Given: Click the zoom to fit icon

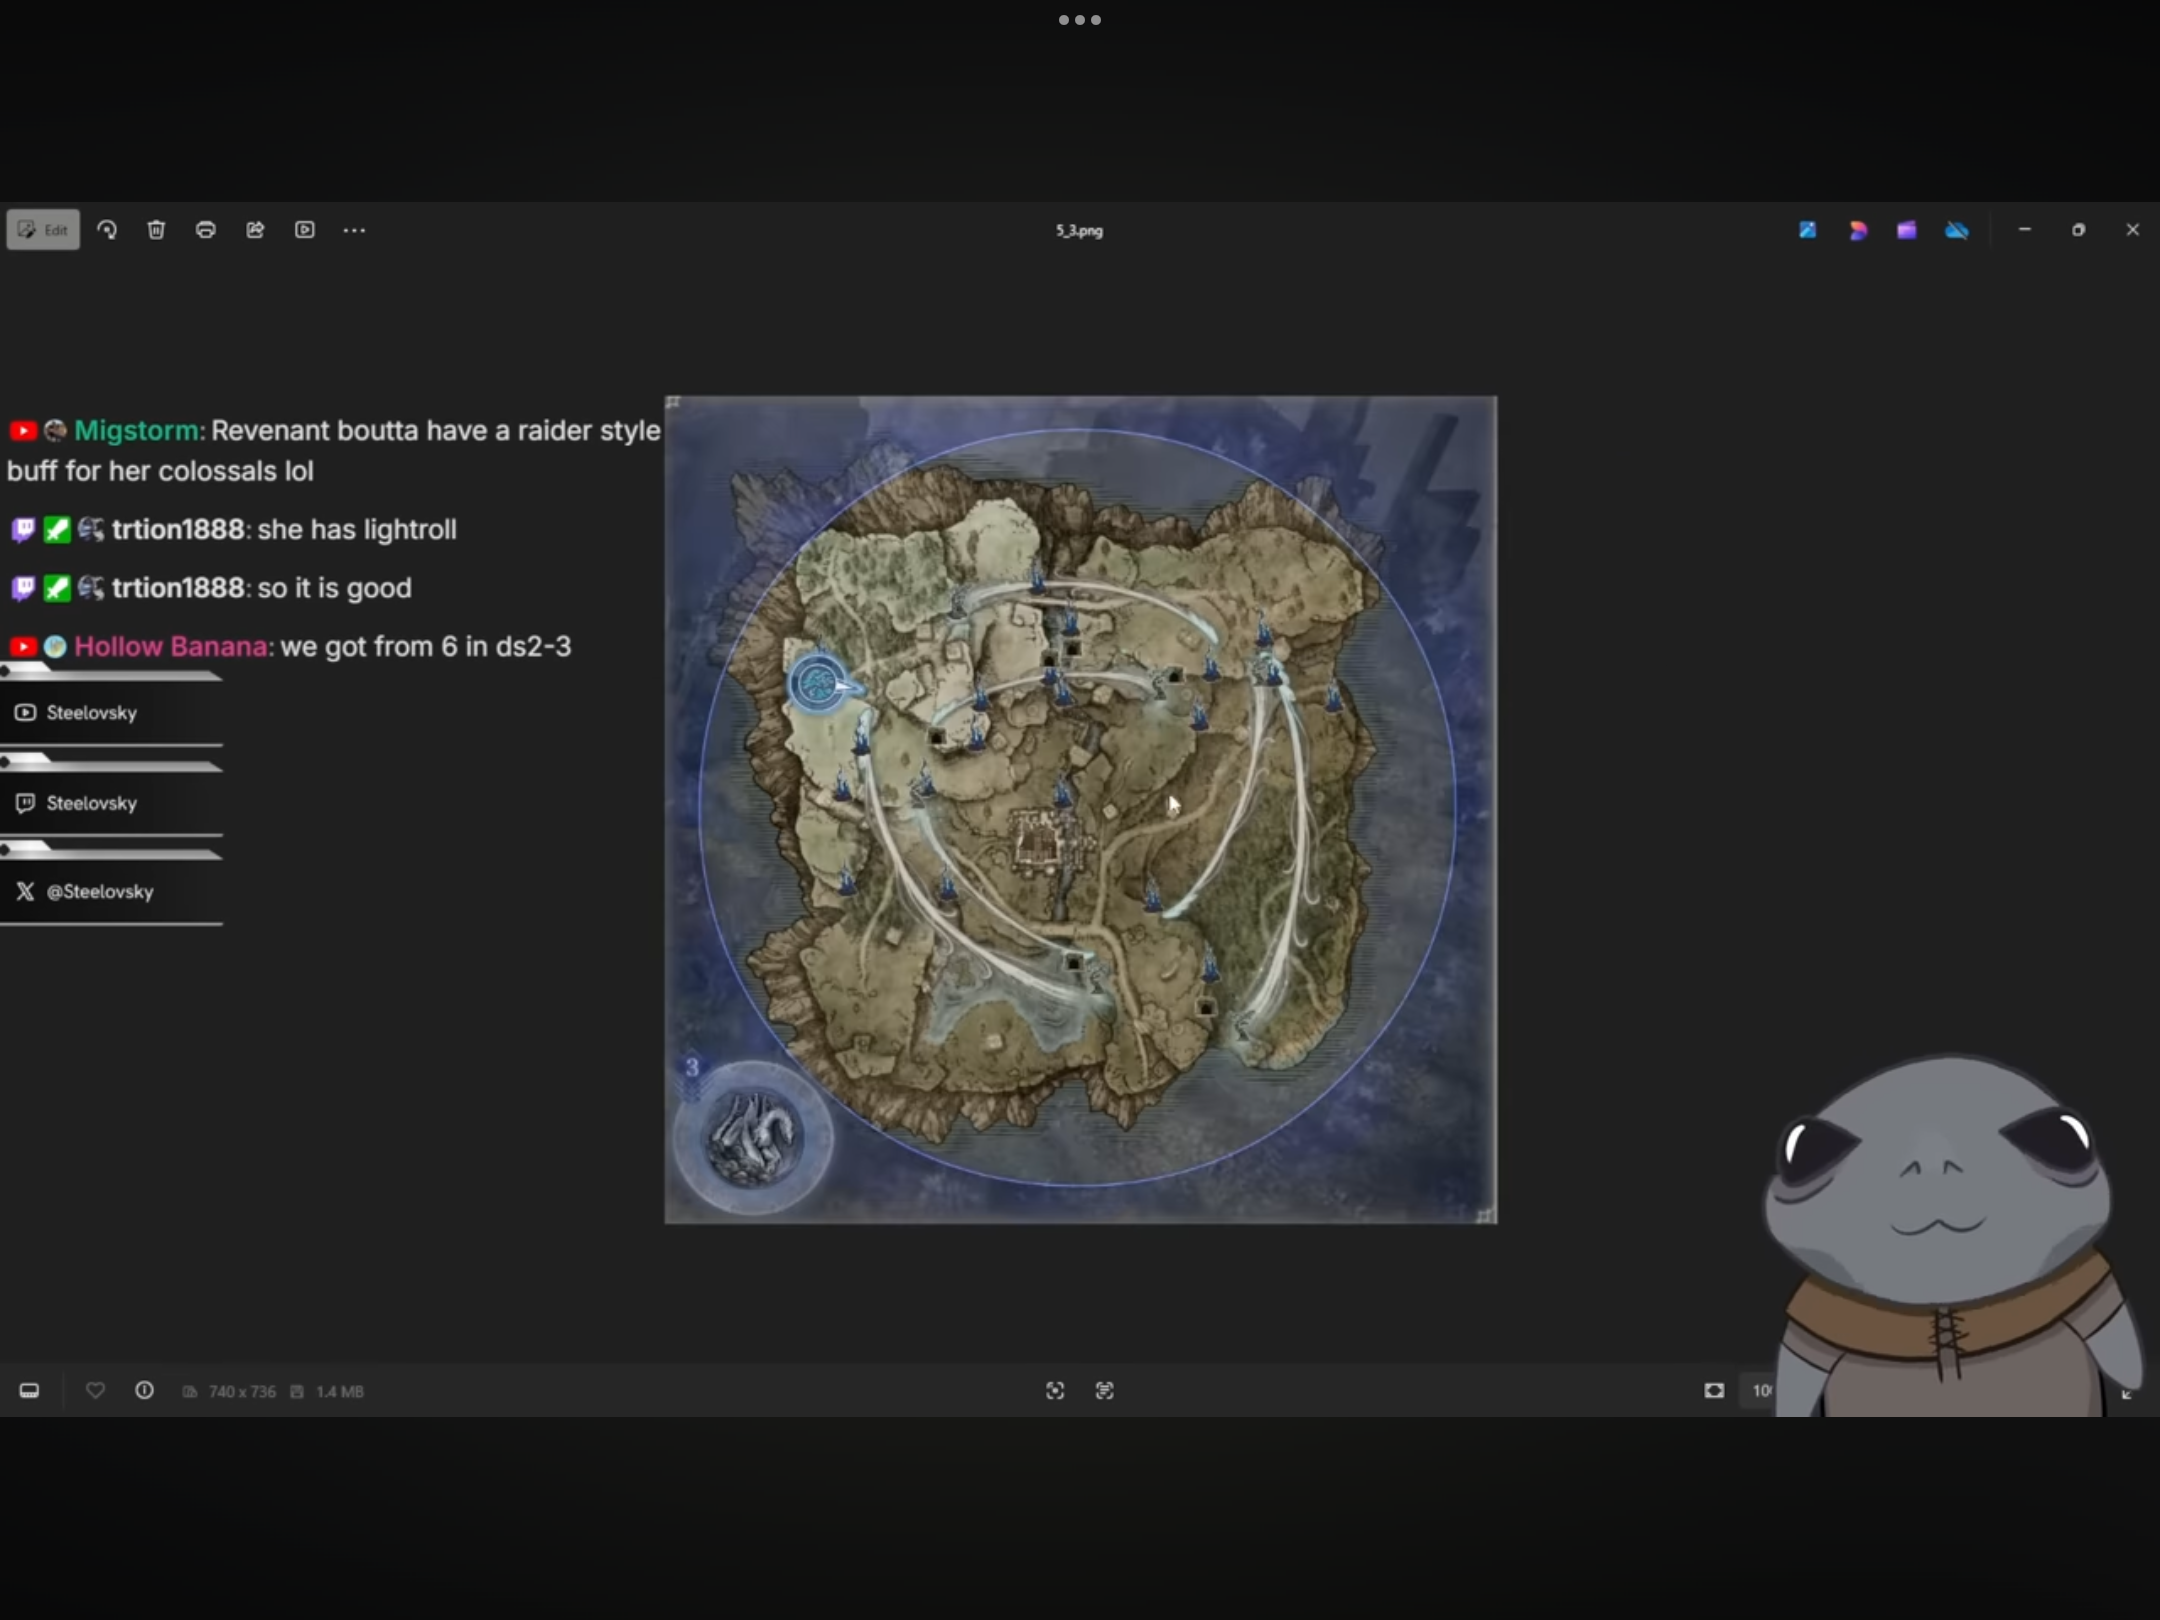Looking at the screenshot, I should click(1714, 1391).
